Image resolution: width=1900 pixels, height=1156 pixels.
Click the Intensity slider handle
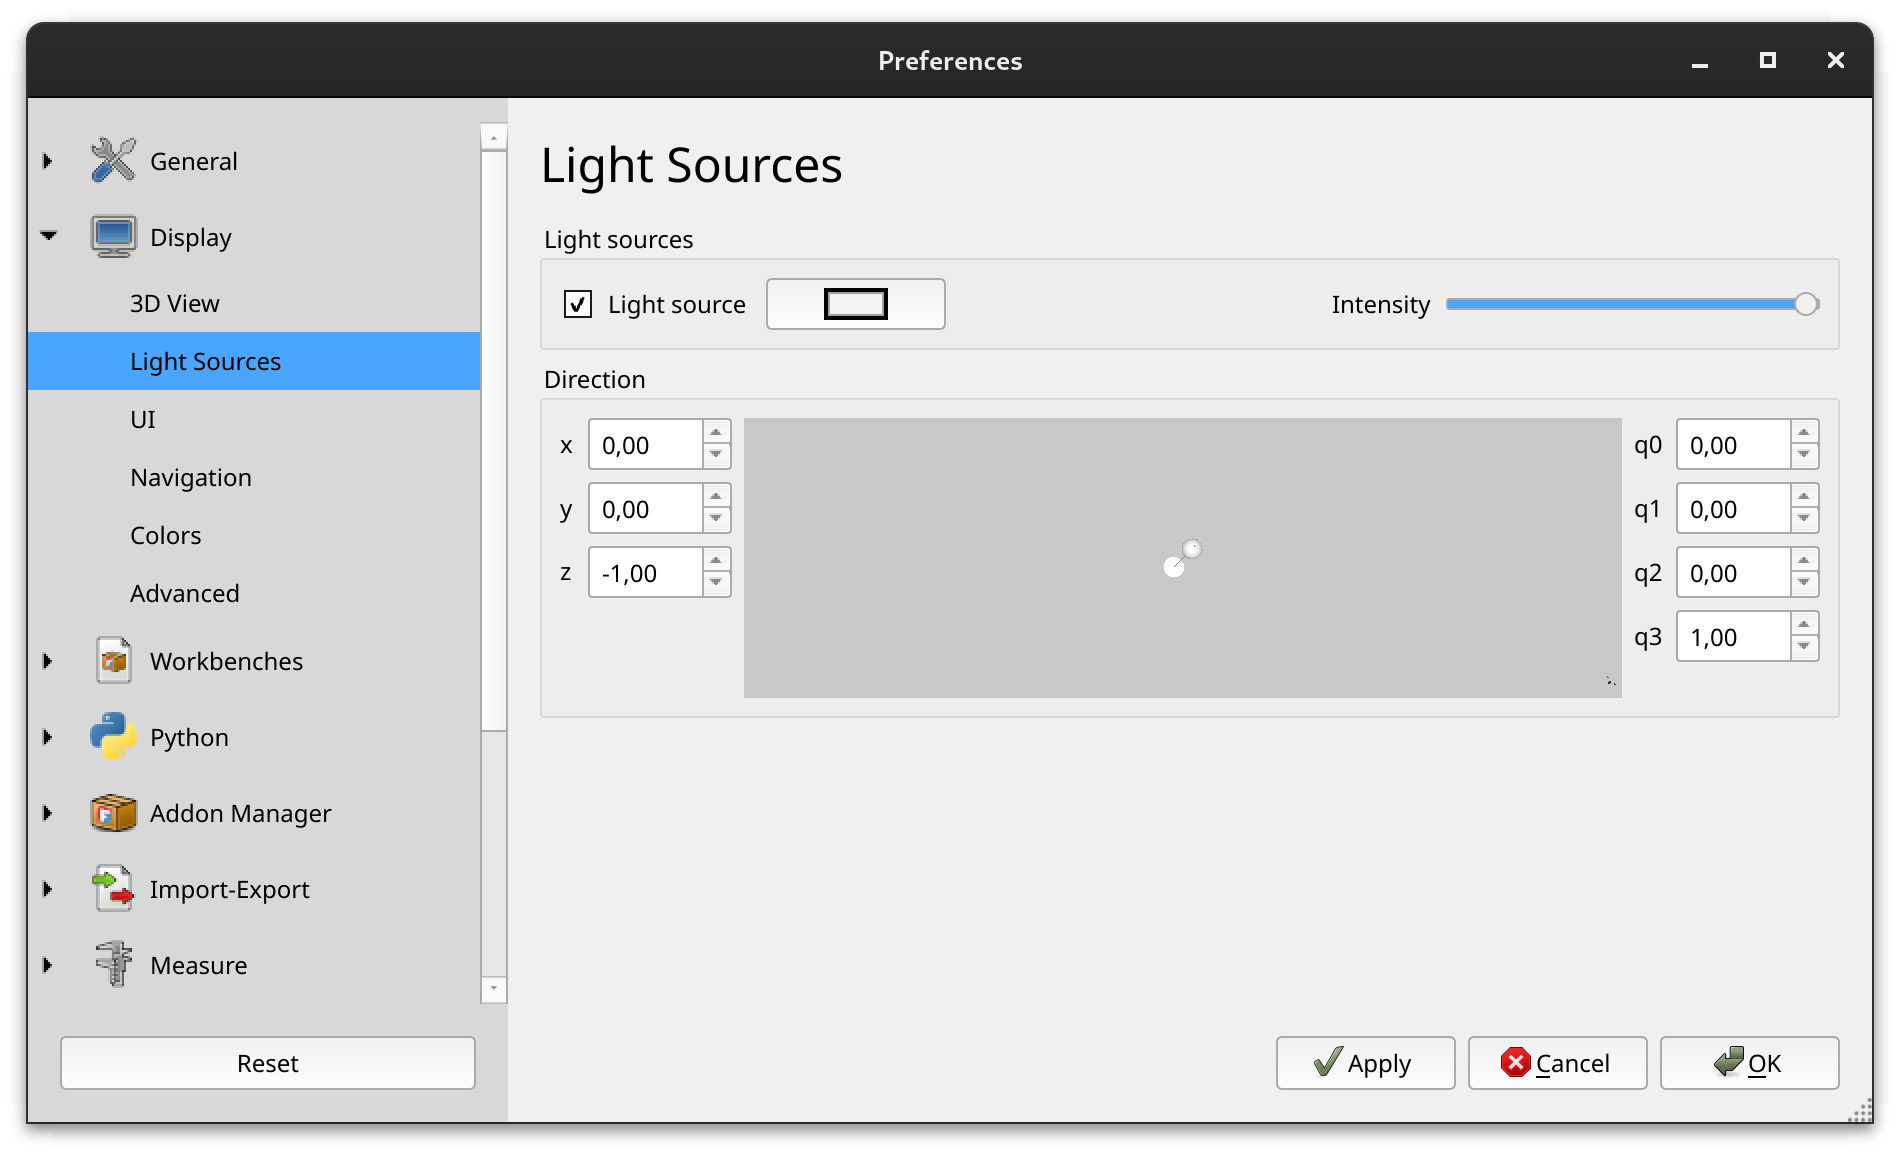pyautogui.click(x=1805, y=304)
